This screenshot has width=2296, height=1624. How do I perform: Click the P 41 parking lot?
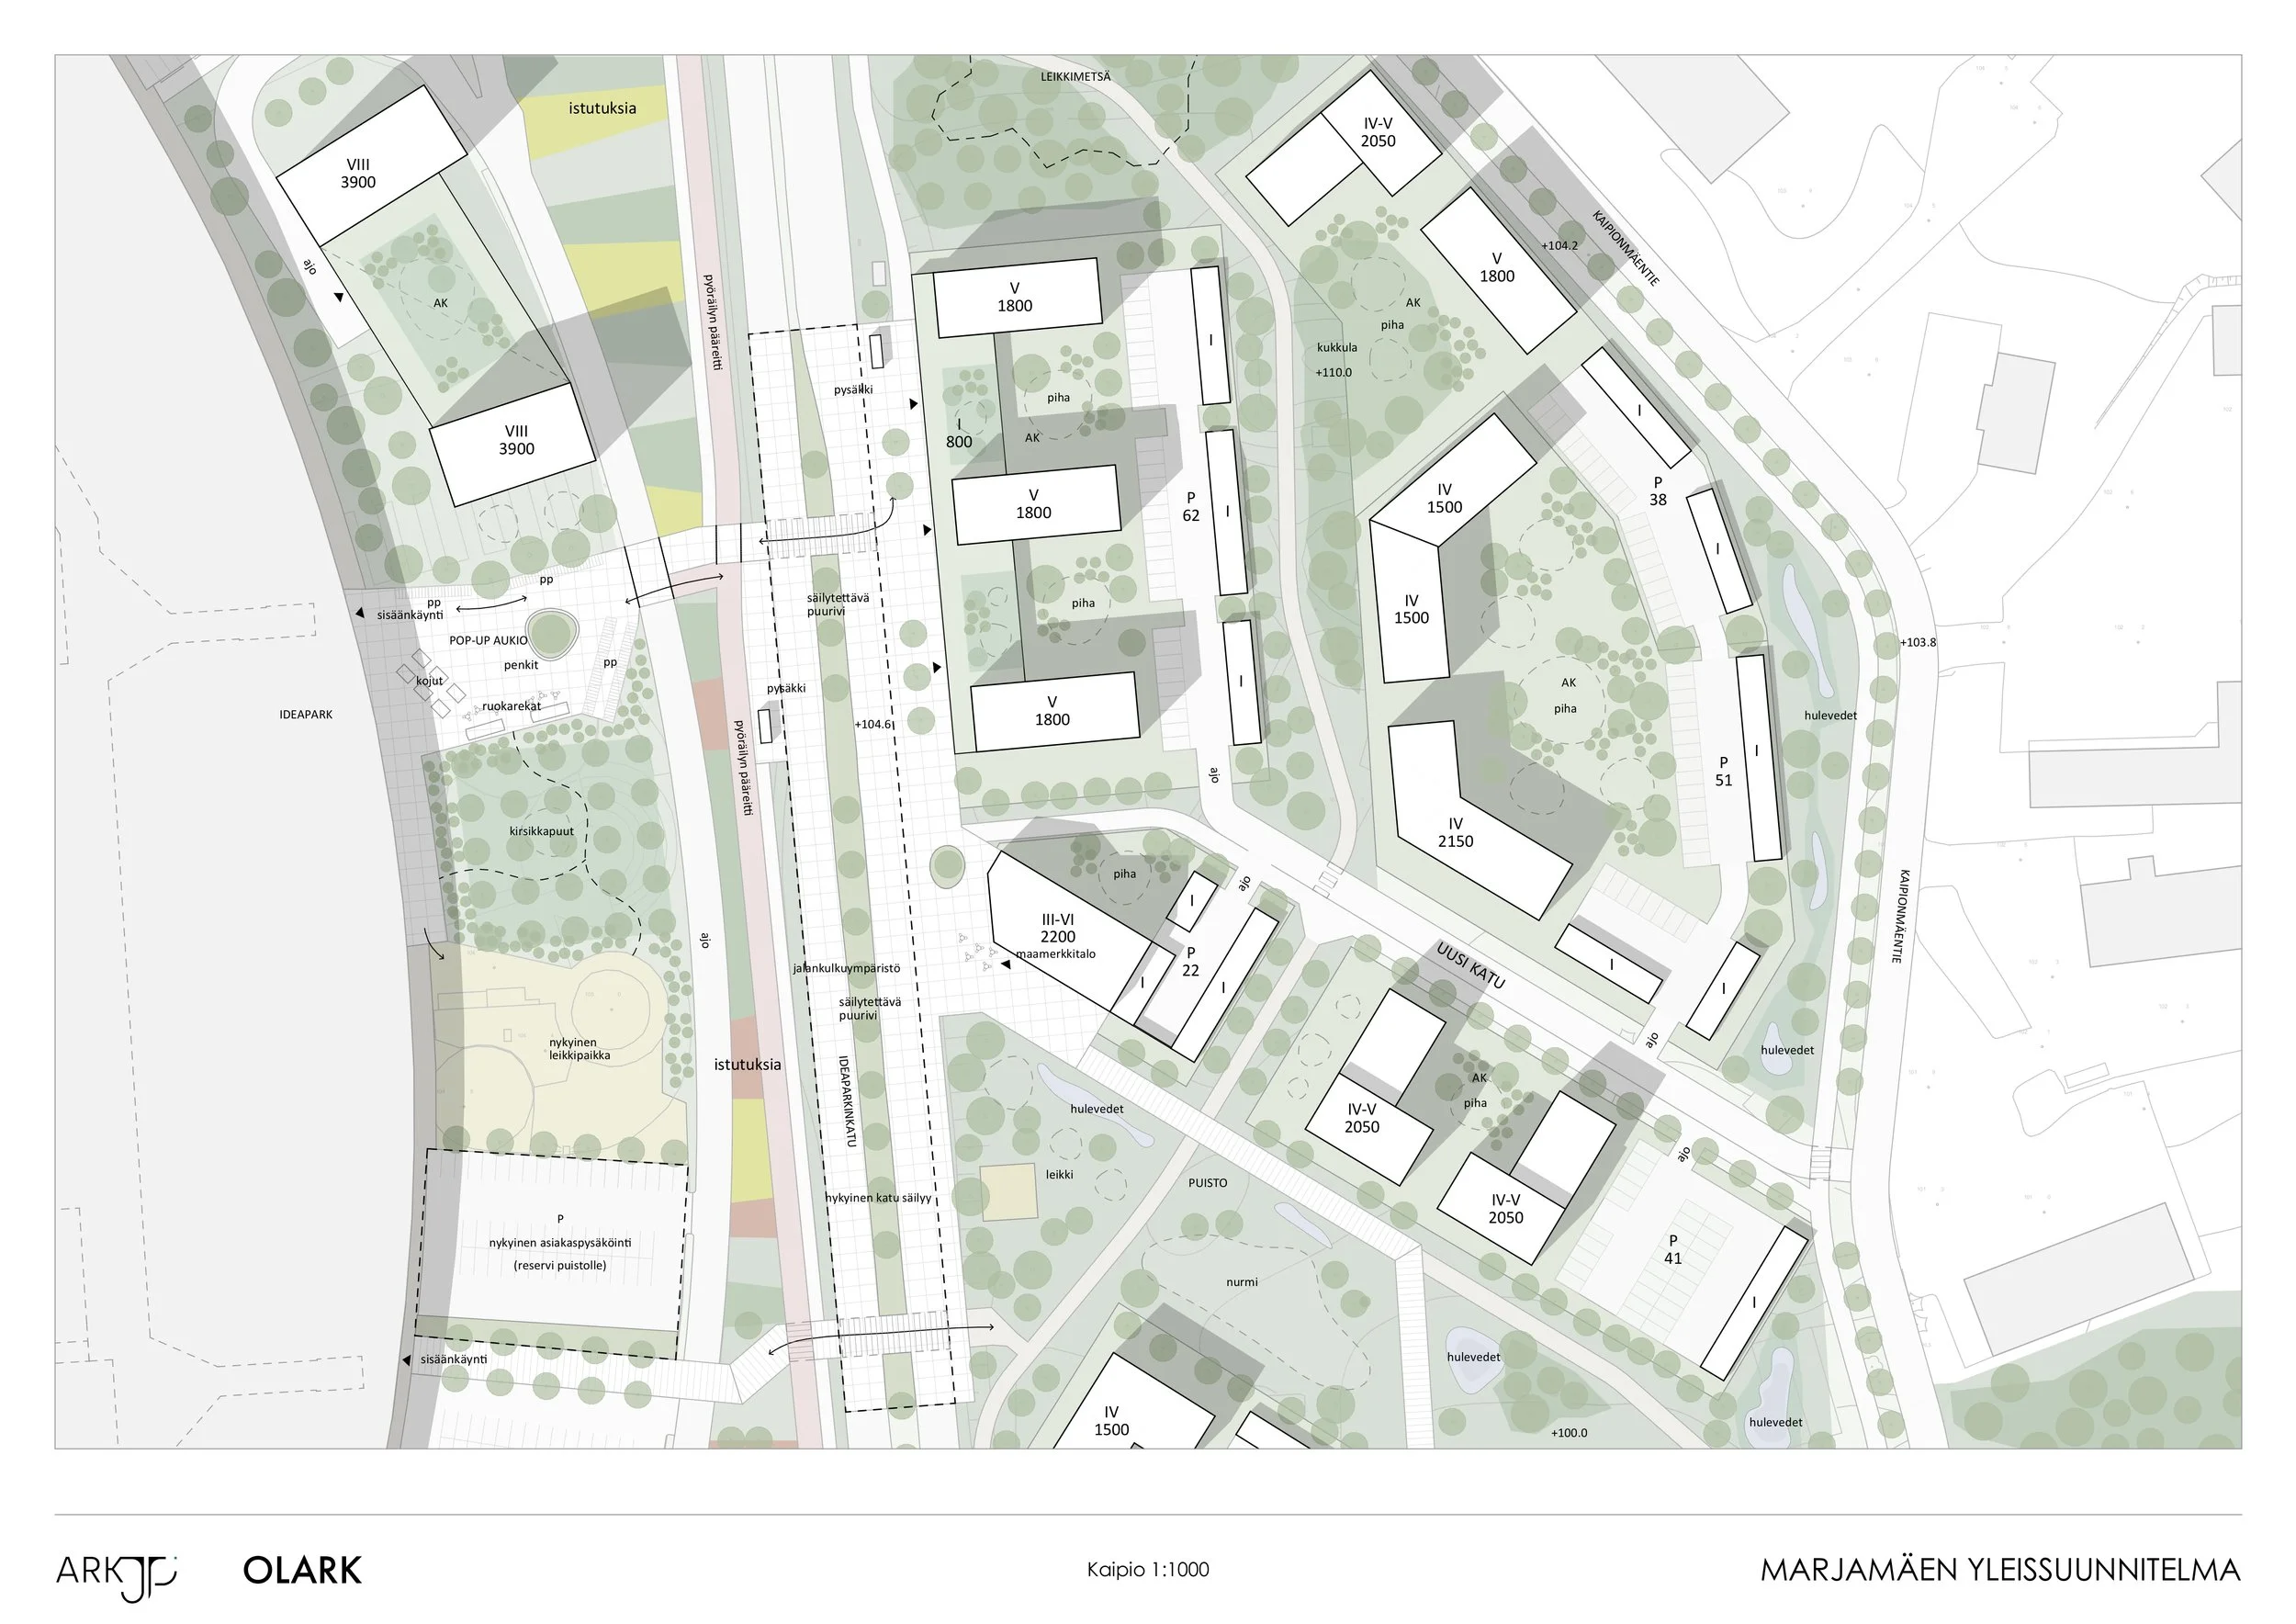click(1672, 1251)
